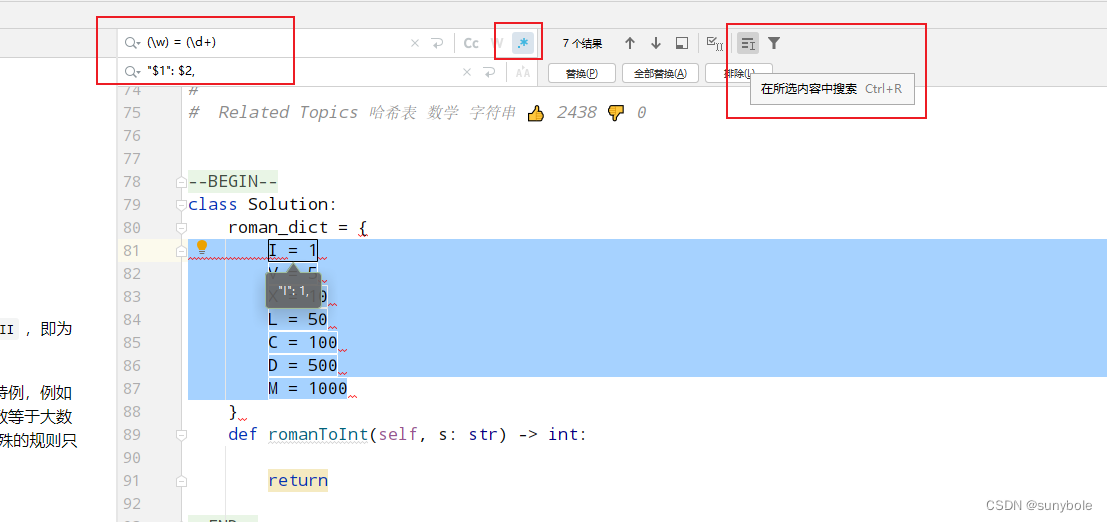Click L = 50 on line 84
Viewport: 1107px width, 522px height.
click(x=298, y=319)
